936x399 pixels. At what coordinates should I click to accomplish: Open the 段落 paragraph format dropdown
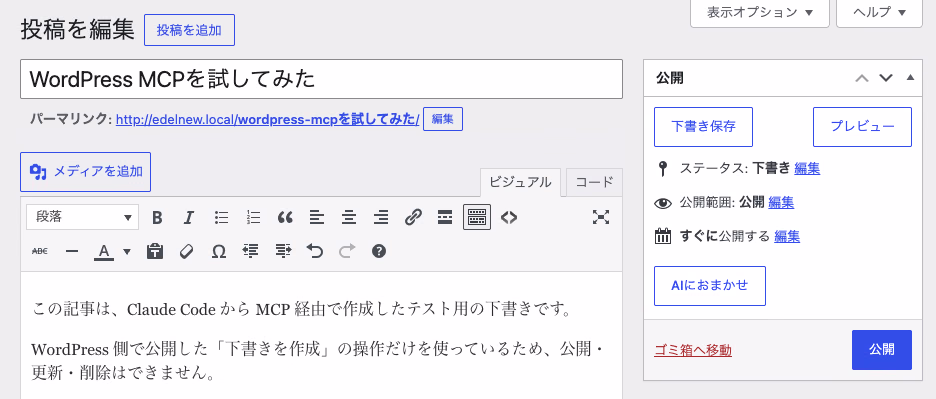point(82,217)
